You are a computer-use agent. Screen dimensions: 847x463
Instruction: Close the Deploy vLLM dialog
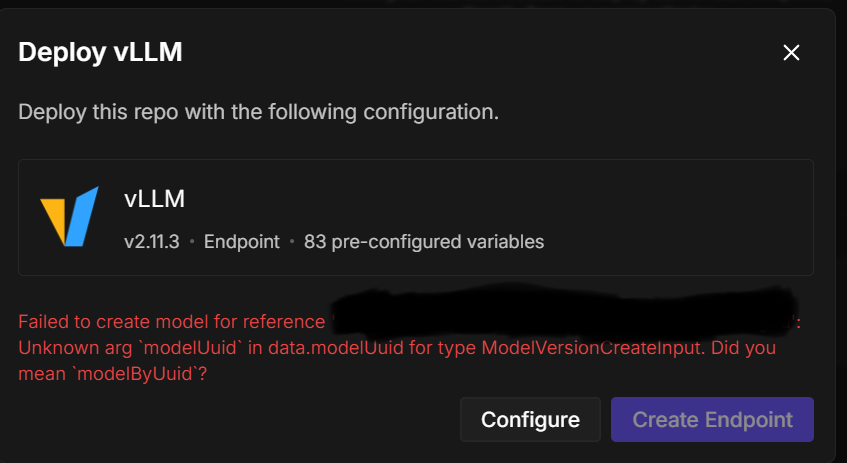pyautogui.click(x=791, y=53)
